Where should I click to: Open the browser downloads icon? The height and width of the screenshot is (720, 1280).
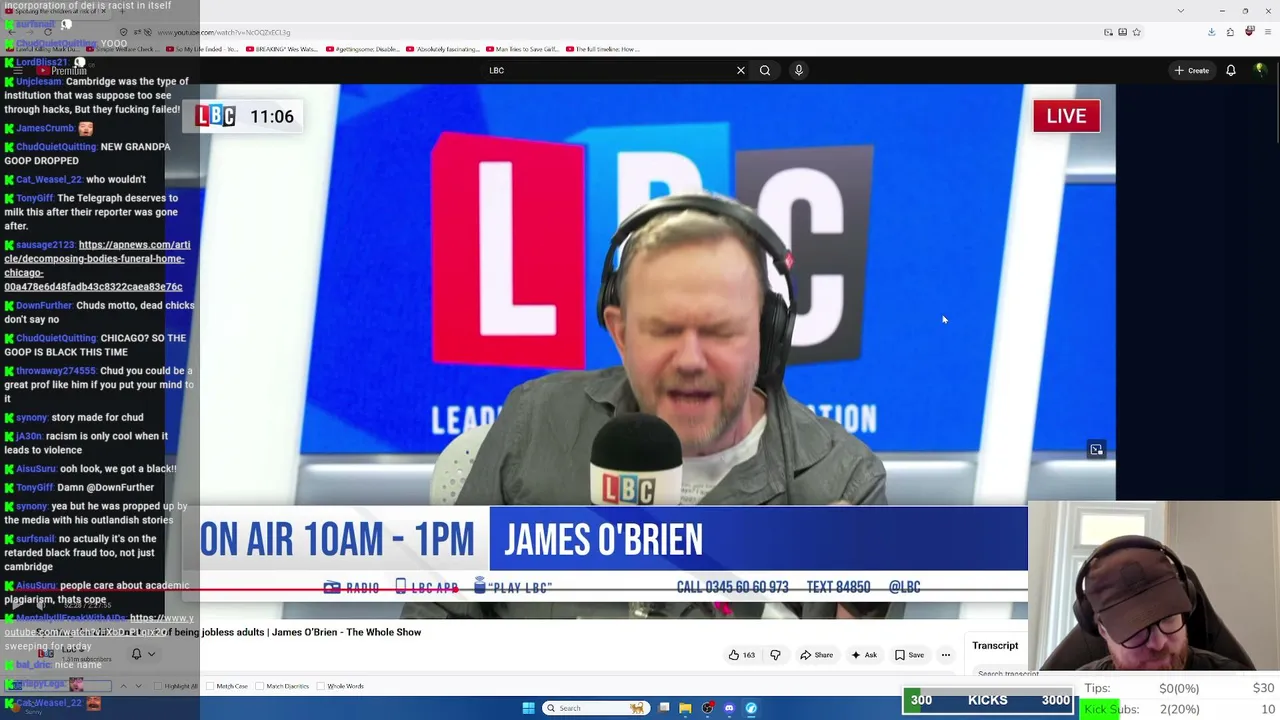click(1211, 32)
